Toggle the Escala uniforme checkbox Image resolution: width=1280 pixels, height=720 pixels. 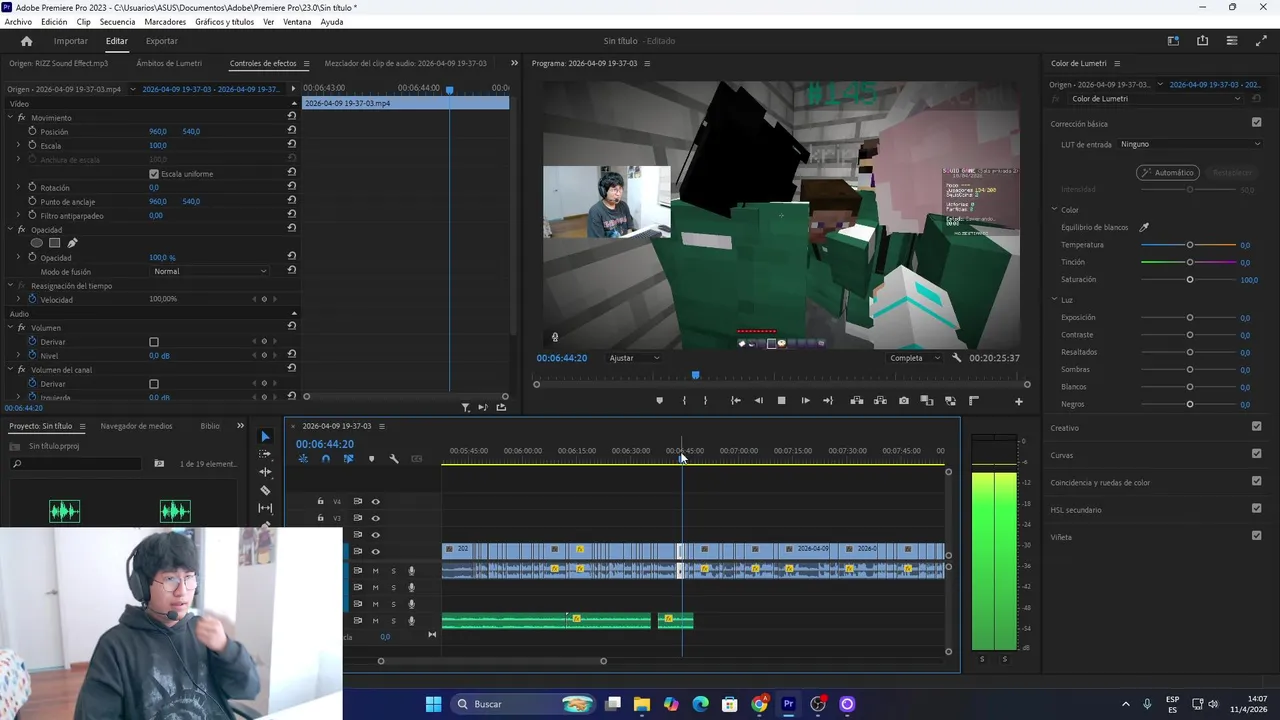tap(154, 174)
